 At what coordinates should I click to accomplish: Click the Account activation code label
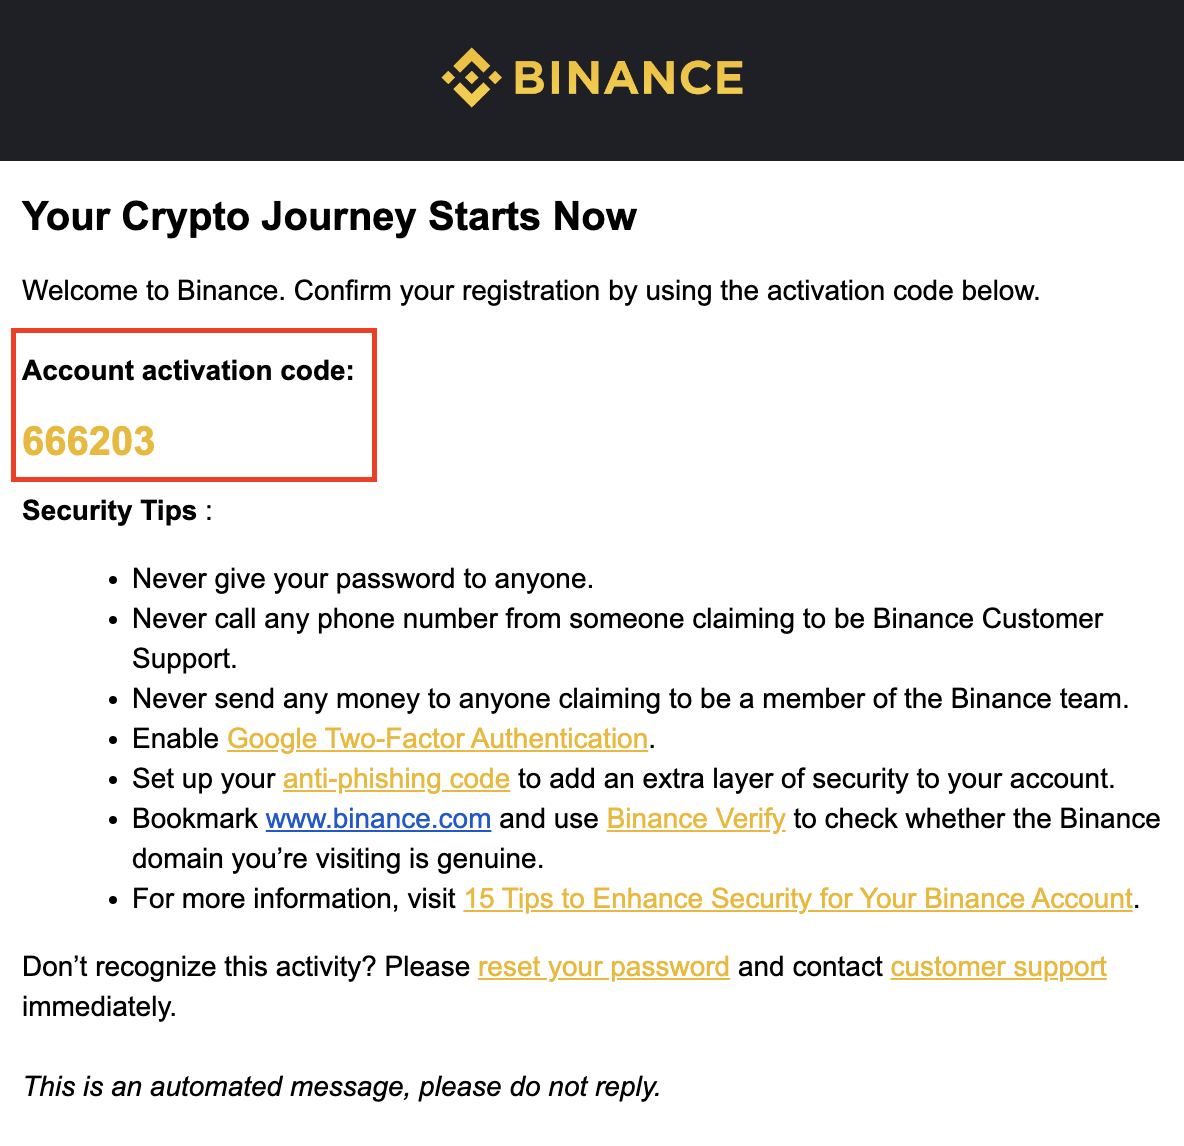pos(188,371)
